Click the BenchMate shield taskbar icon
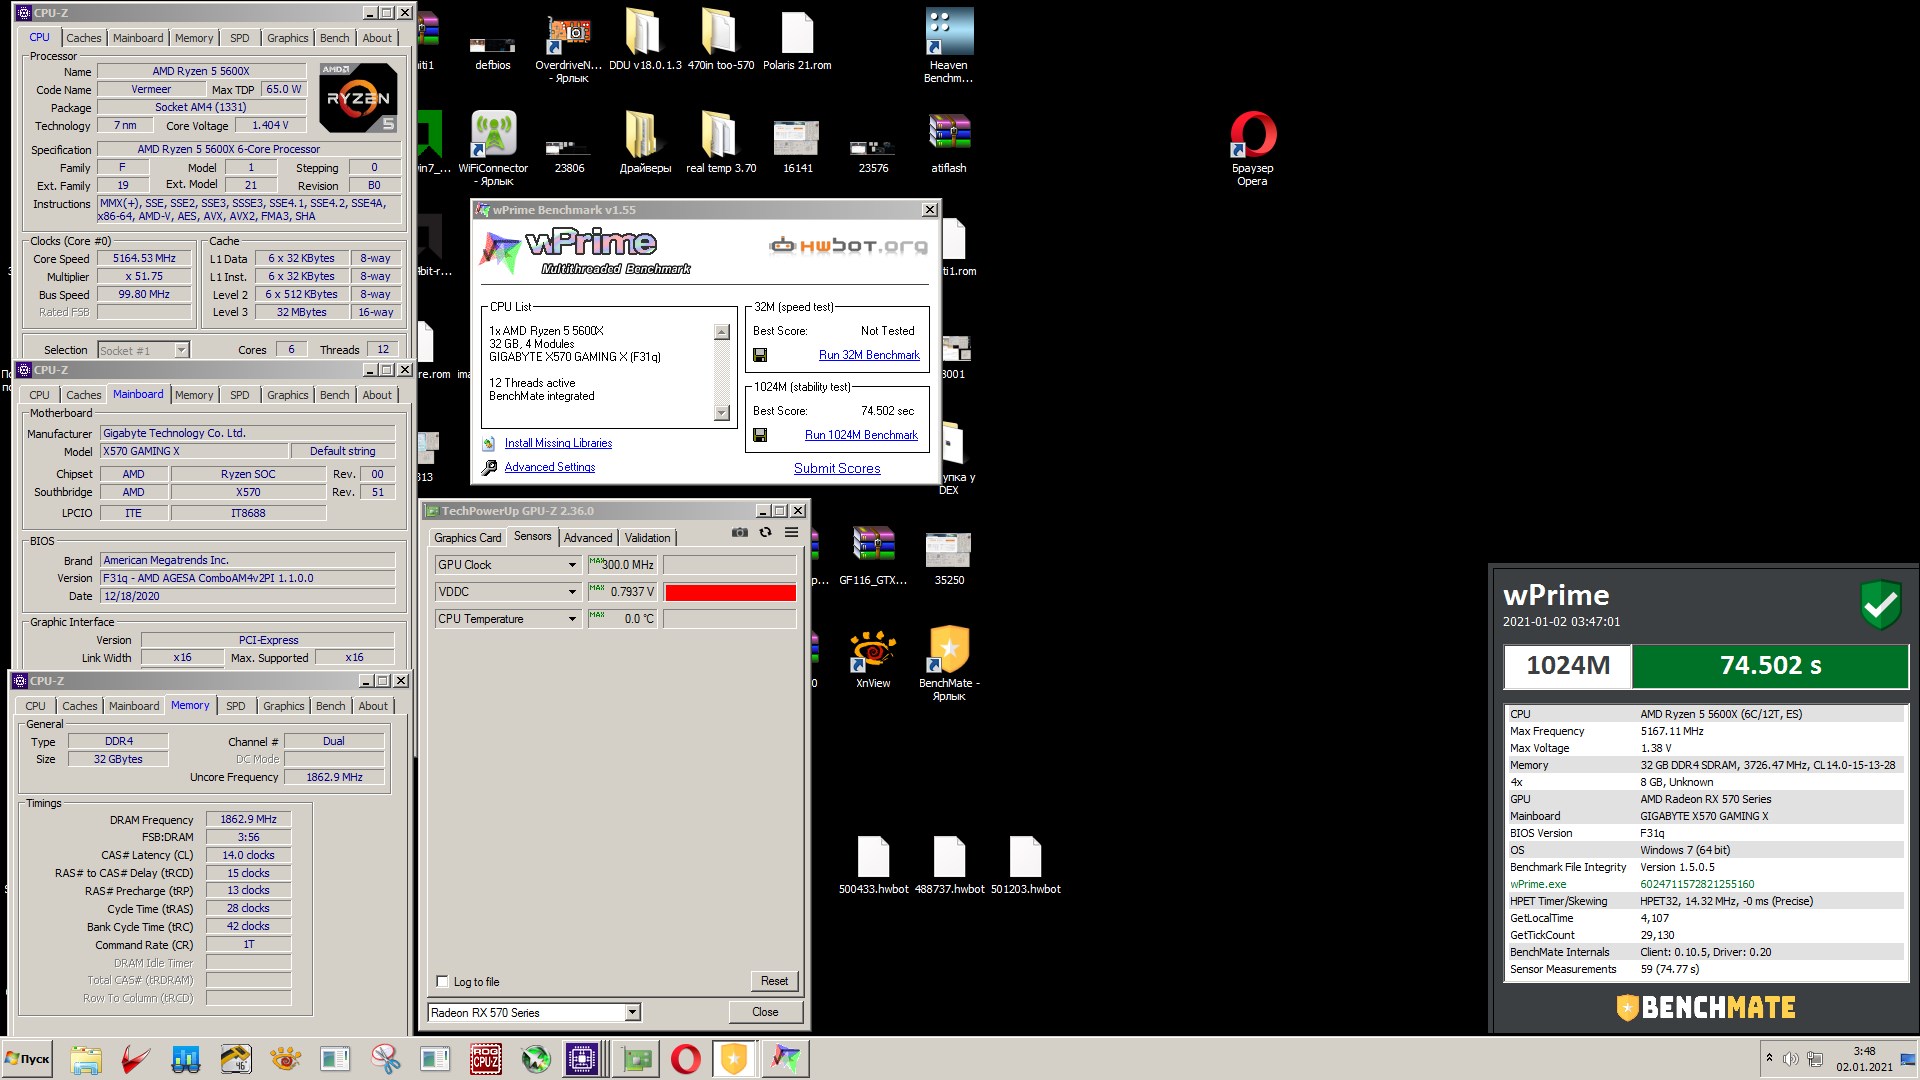The image size is (1920, 1080). [734, 1059]
